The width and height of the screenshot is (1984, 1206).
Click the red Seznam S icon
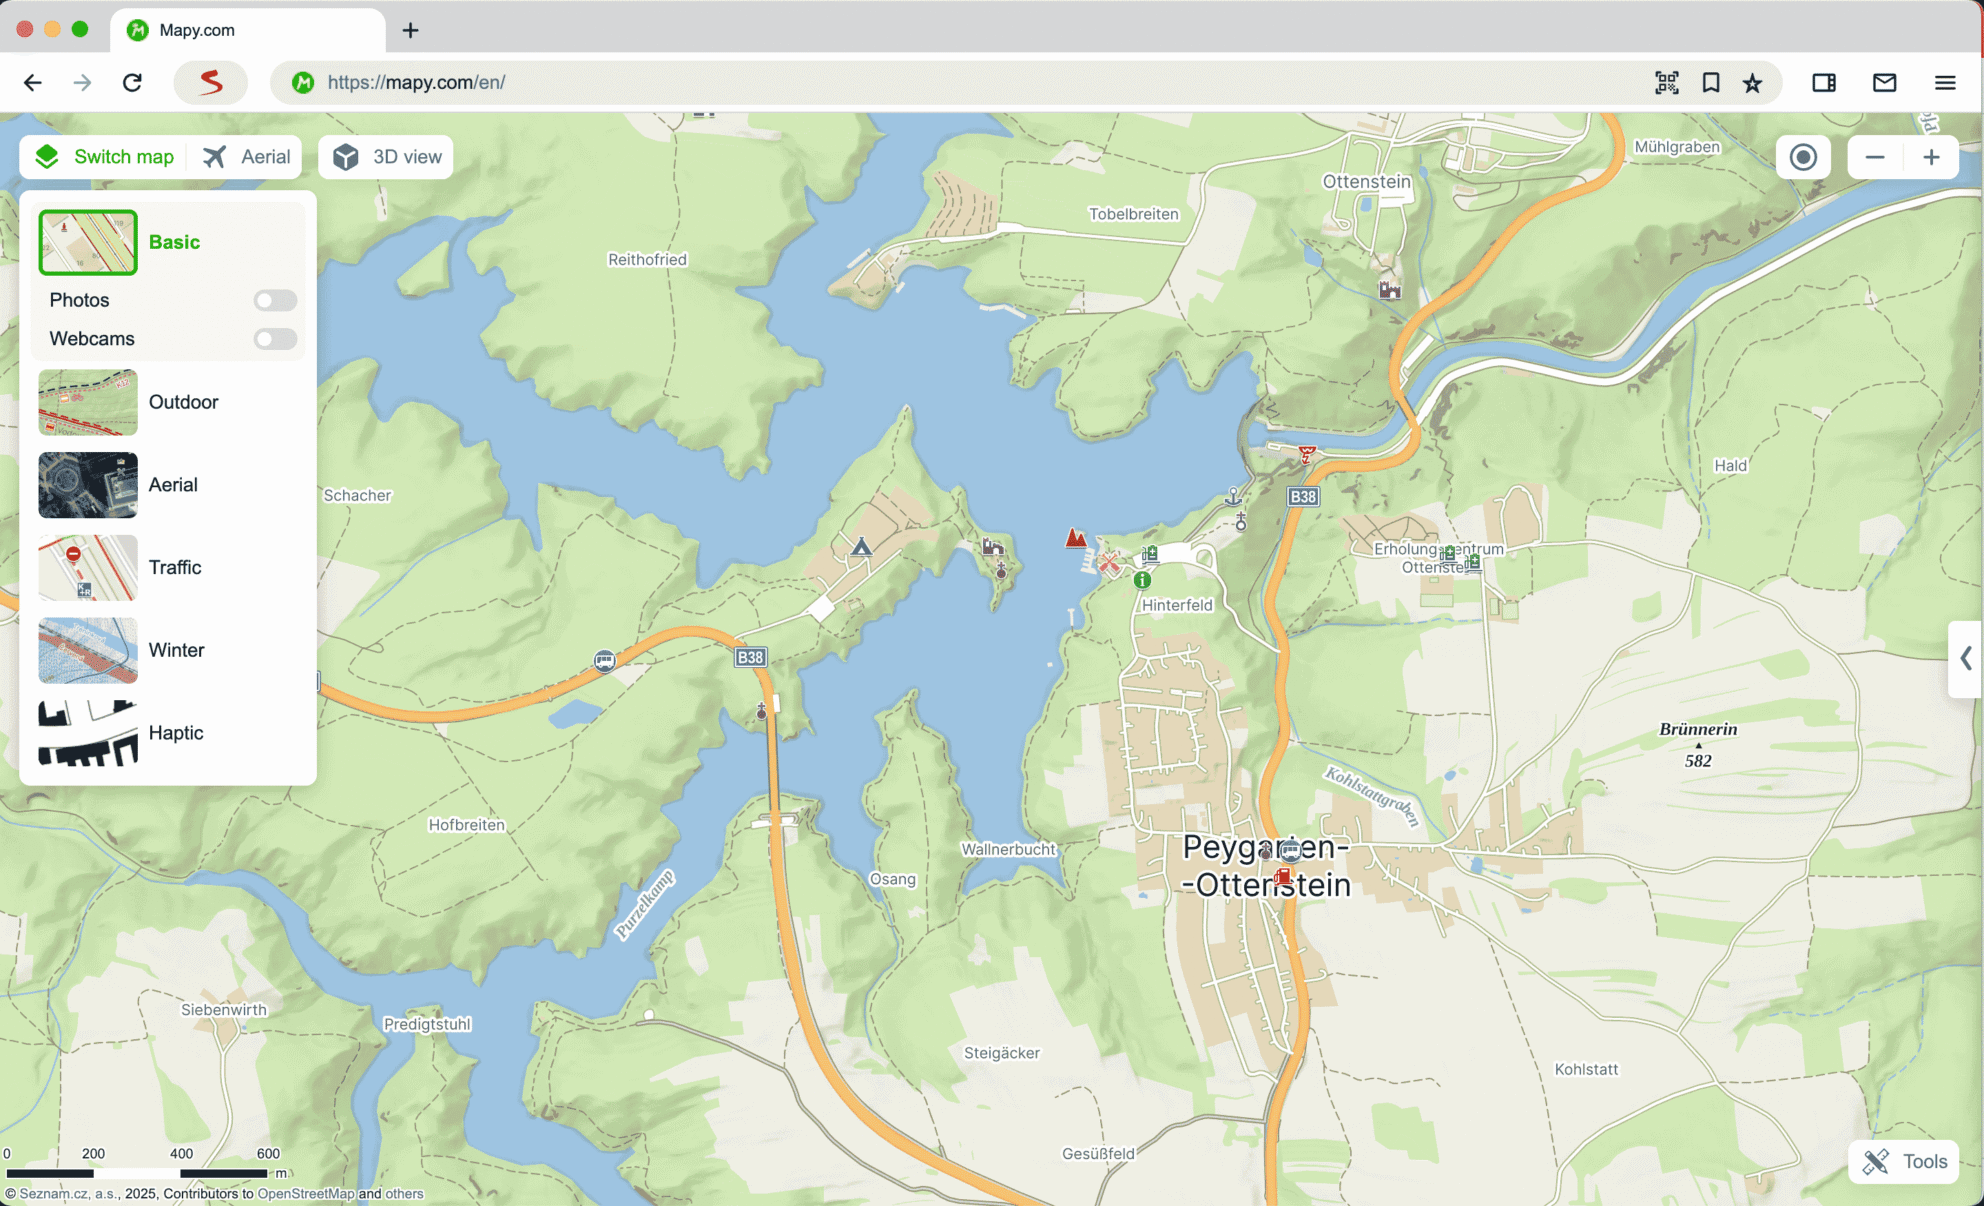(x=210, y=82)
